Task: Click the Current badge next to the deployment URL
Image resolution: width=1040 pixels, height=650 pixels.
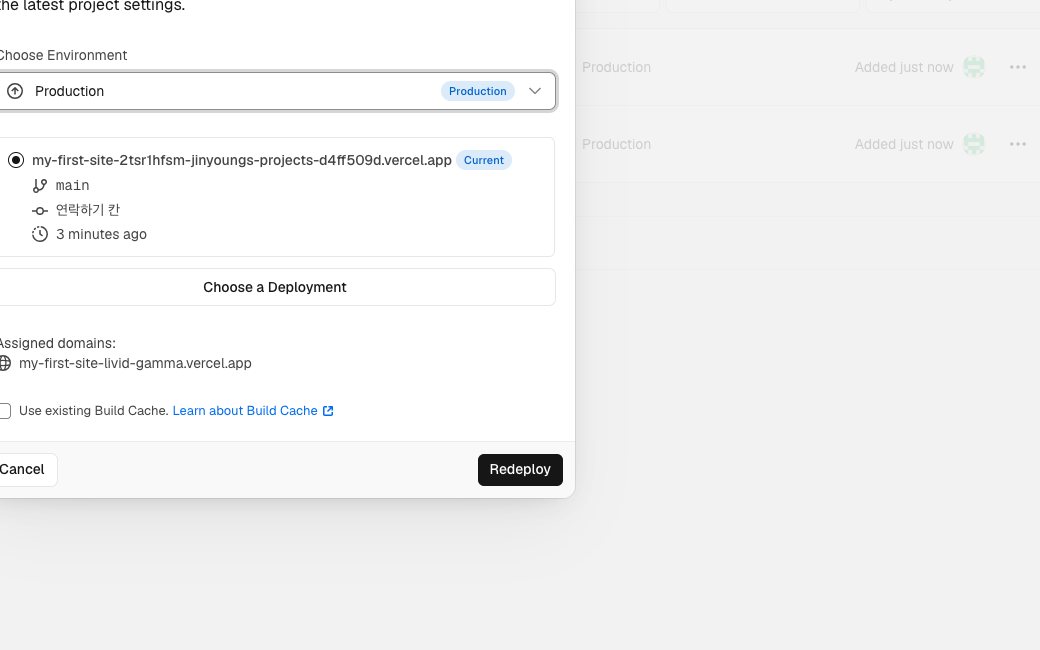Action: point(484,160)
